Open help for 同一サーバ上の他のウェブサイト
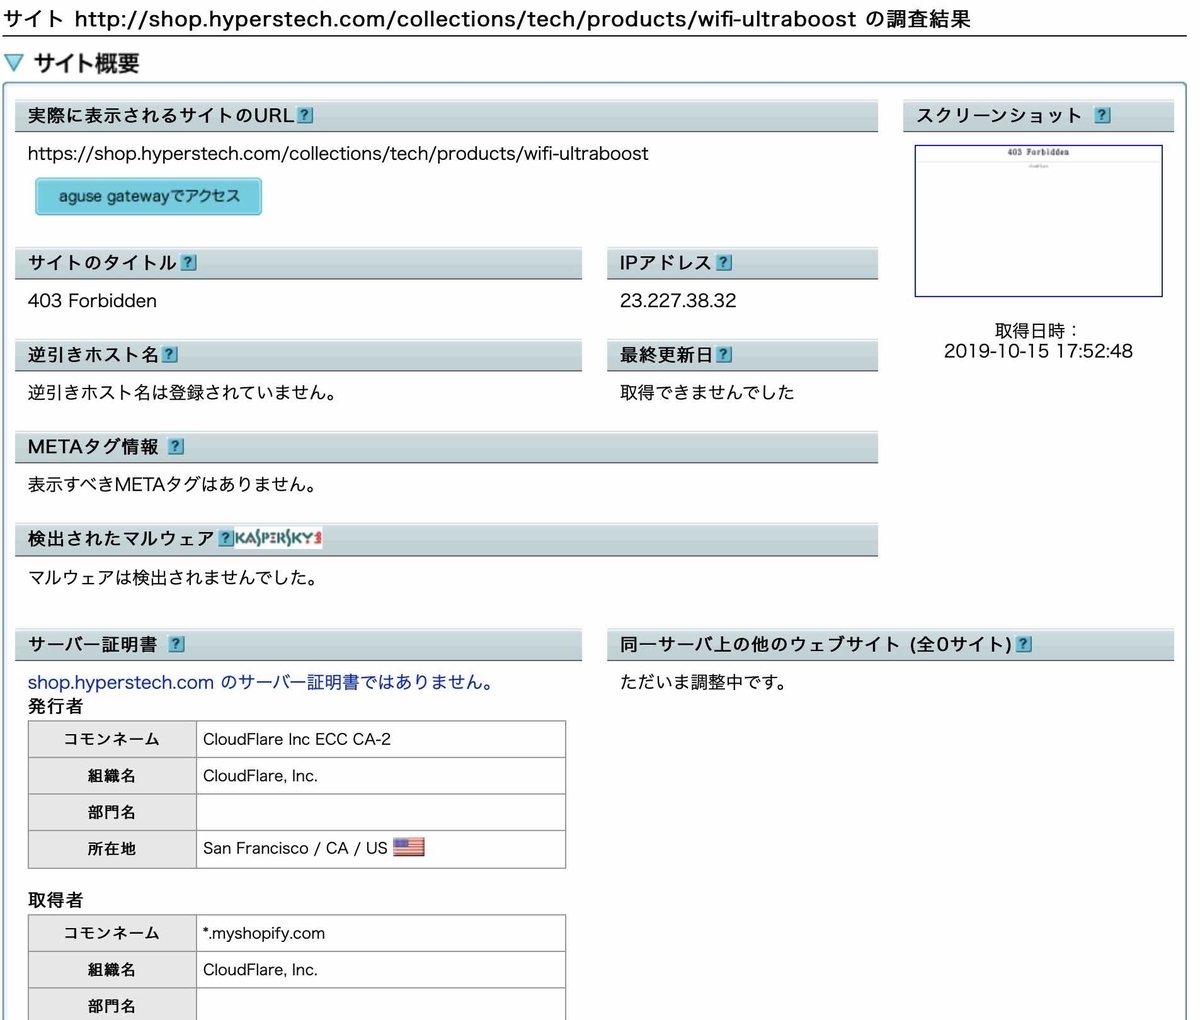Image resolution: width=1200 pixels, height=1020 pixels. pyautogui.click(x=1023, y=644)
